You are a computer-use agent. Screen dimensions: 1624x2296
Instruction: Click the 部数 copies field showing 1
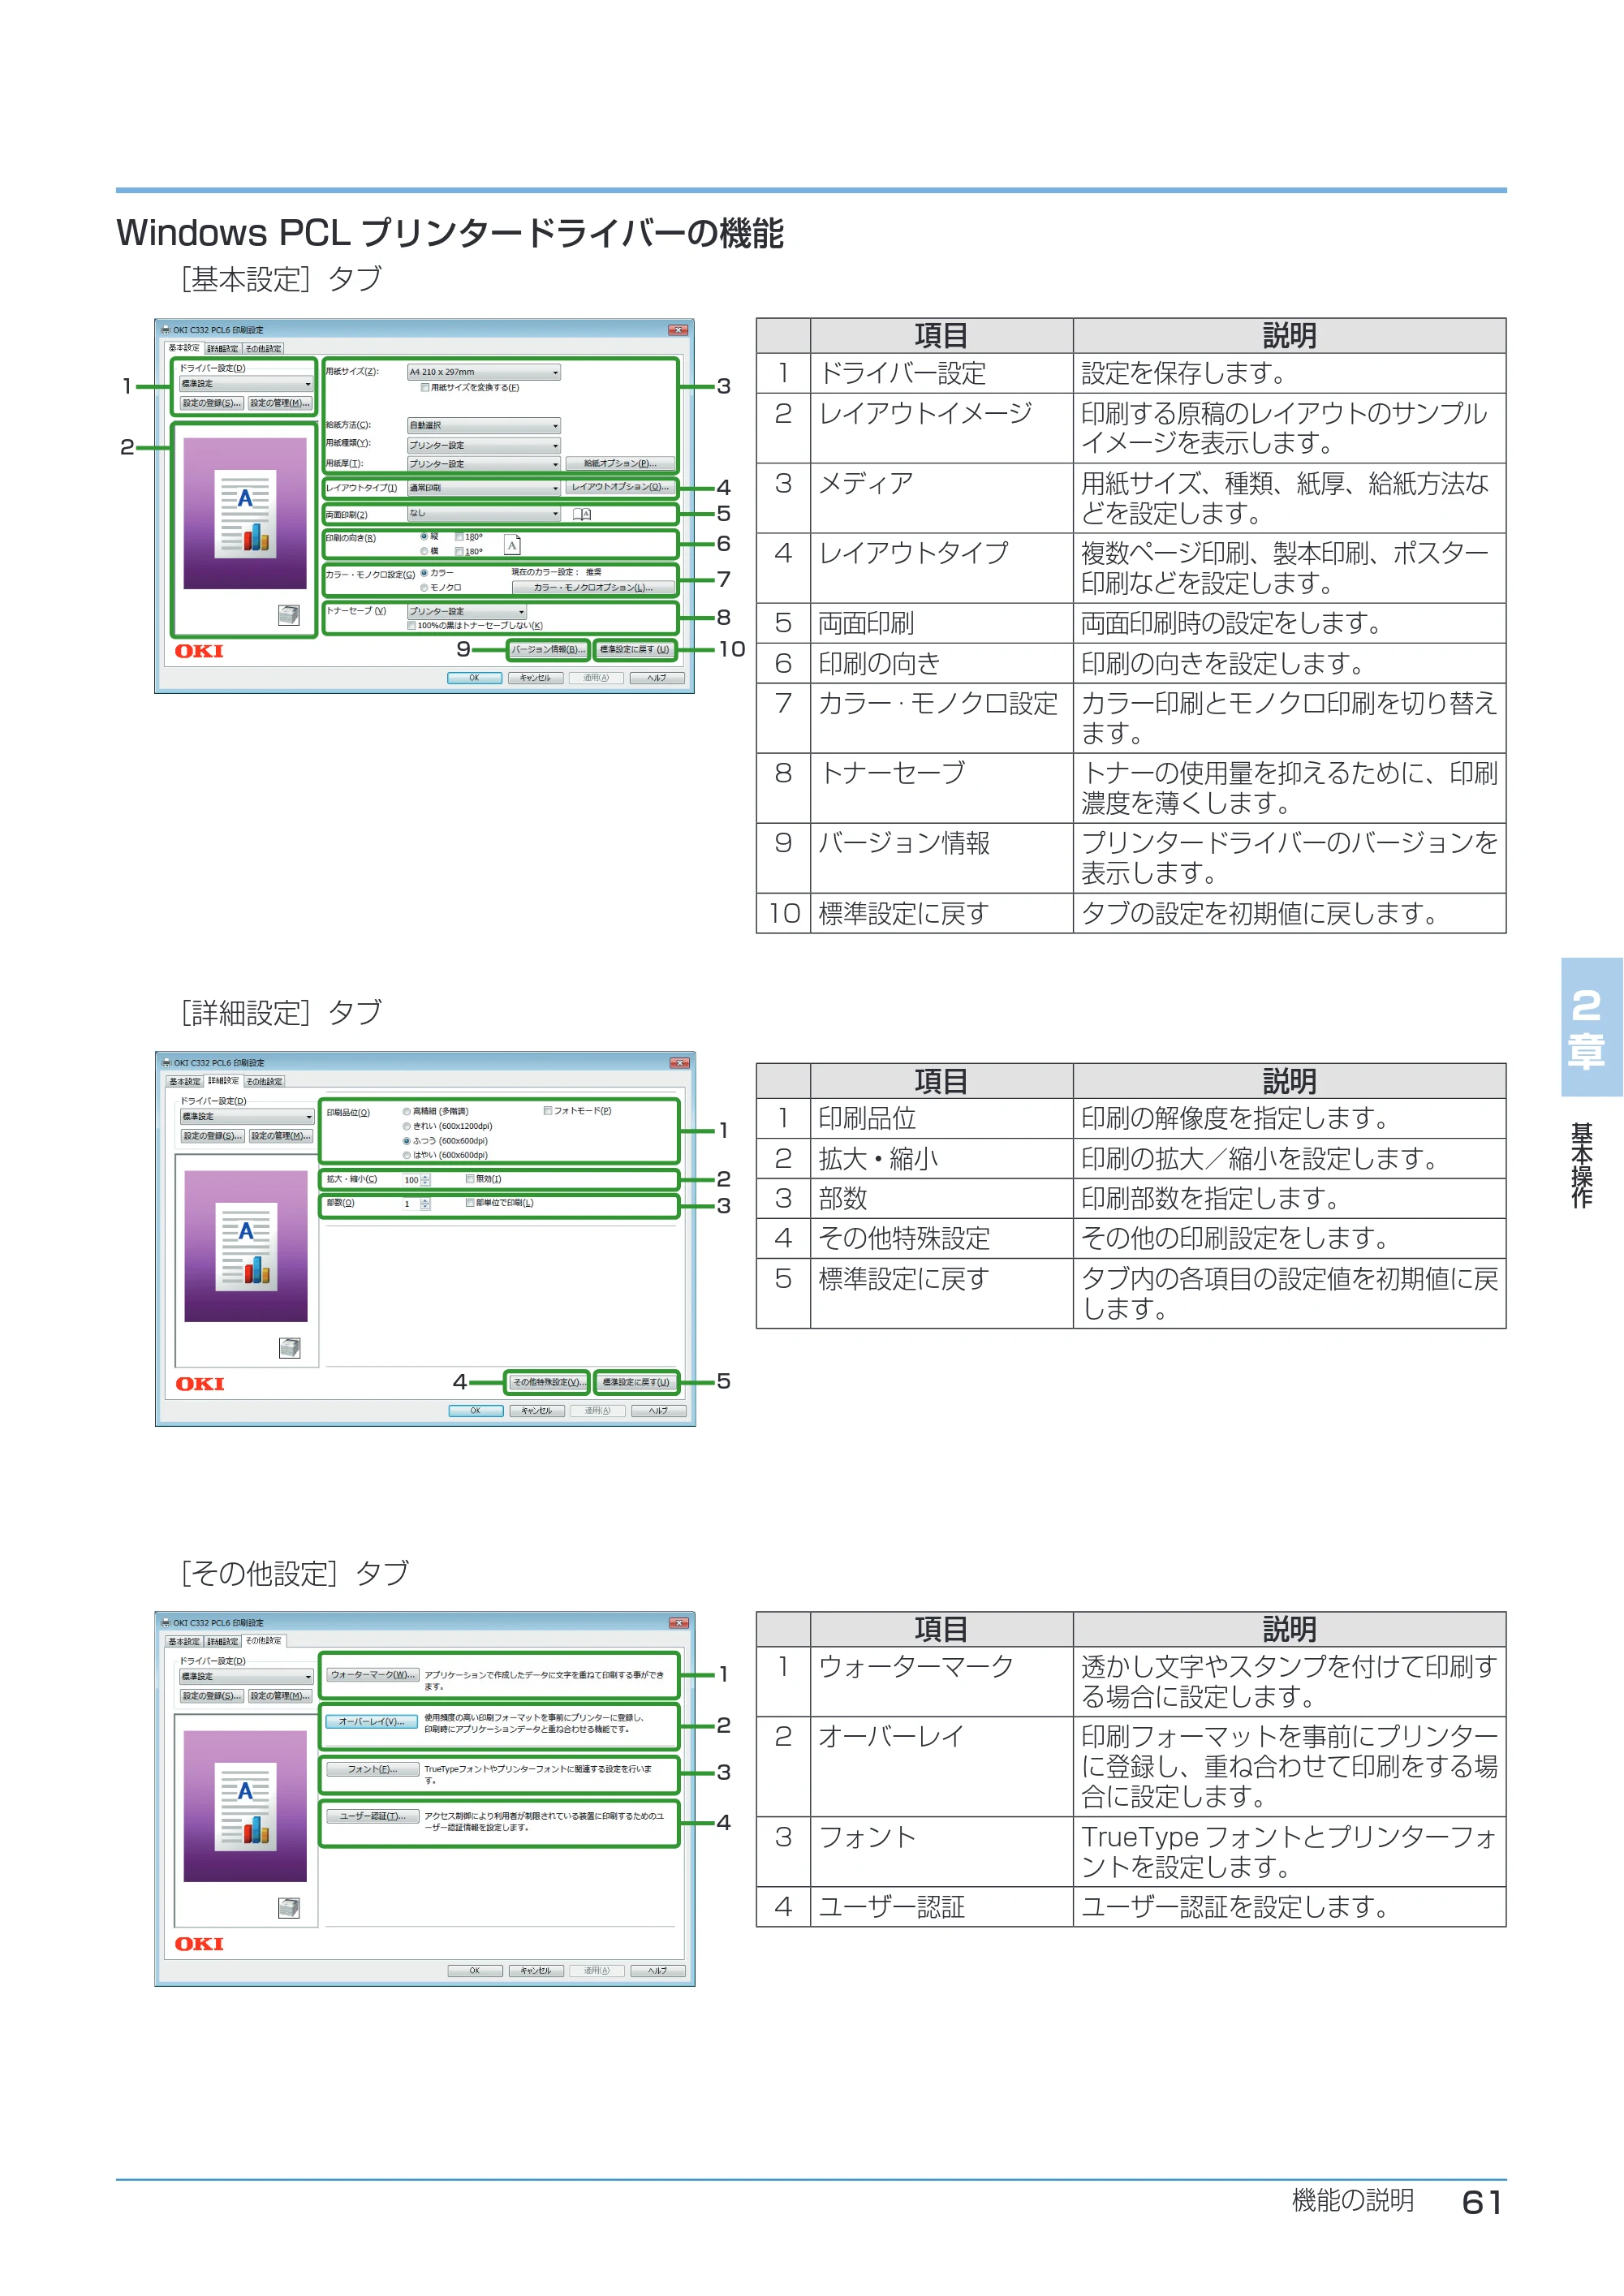coord(411,1204)
